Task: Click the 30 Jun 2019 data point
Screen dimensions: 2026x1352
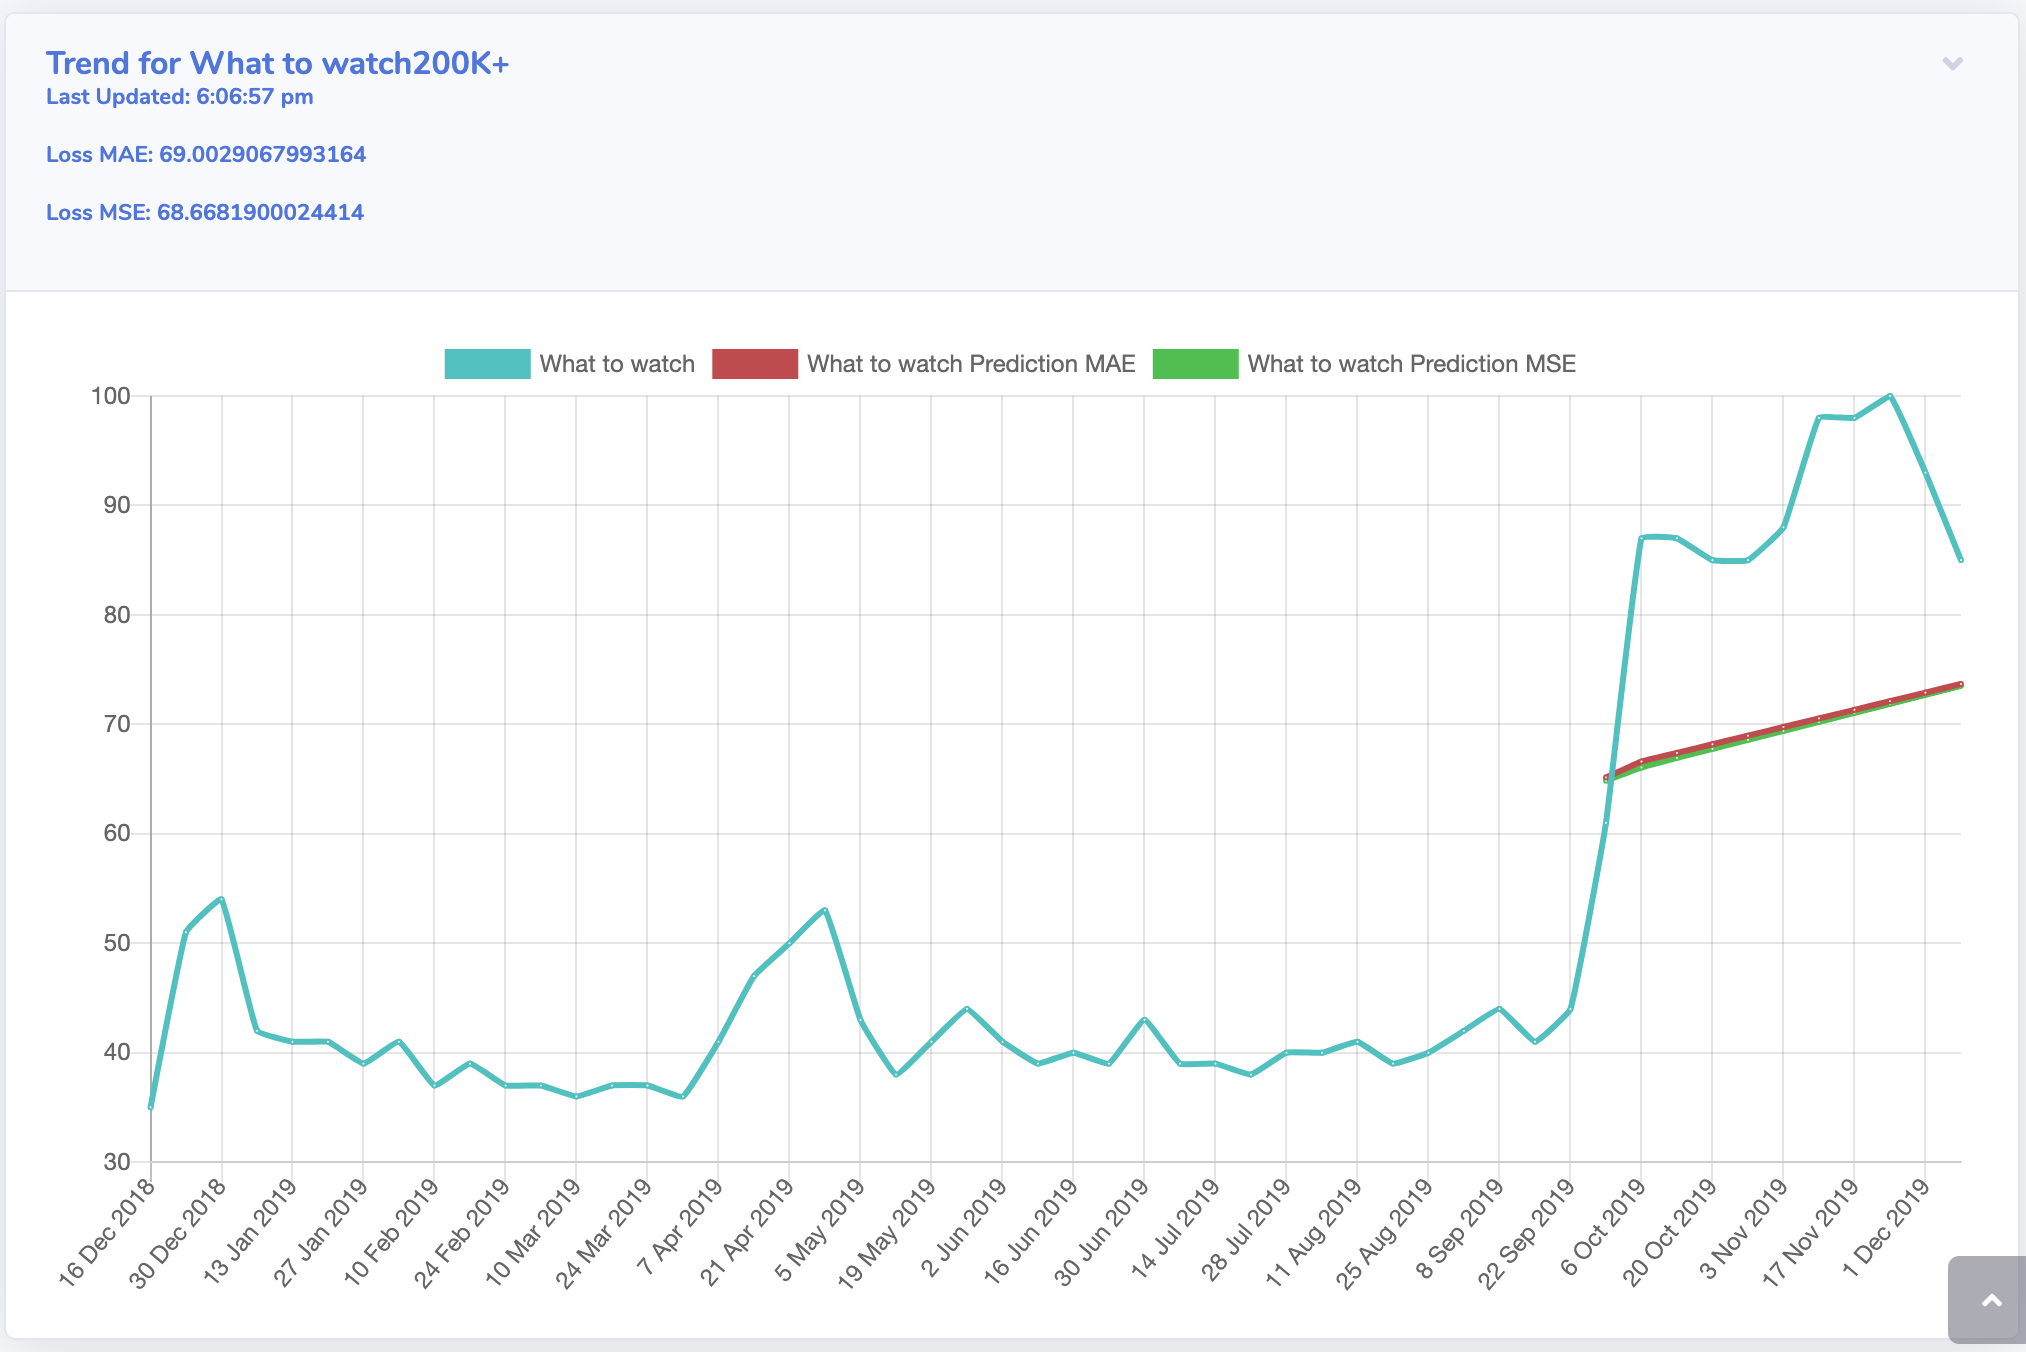Action: point(1144,1019)
